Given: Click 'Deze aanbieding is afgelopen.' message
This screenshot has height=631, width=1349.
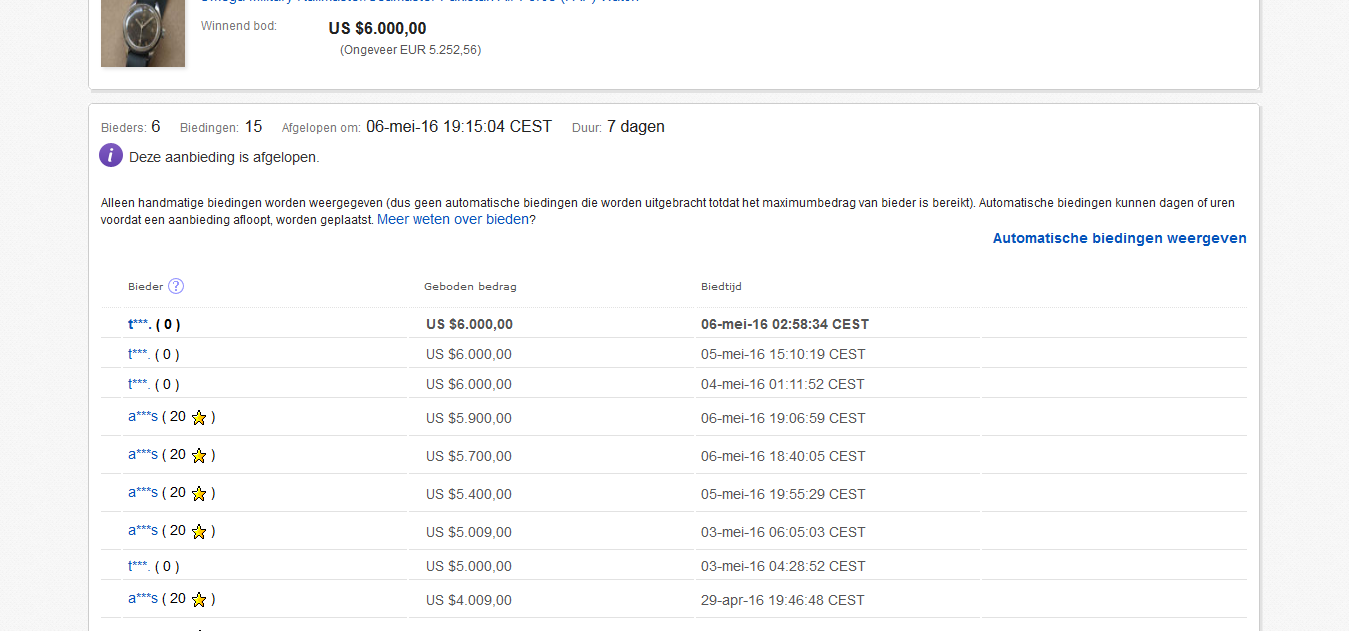Looking at the screenshot, I should tap(224, 157).
